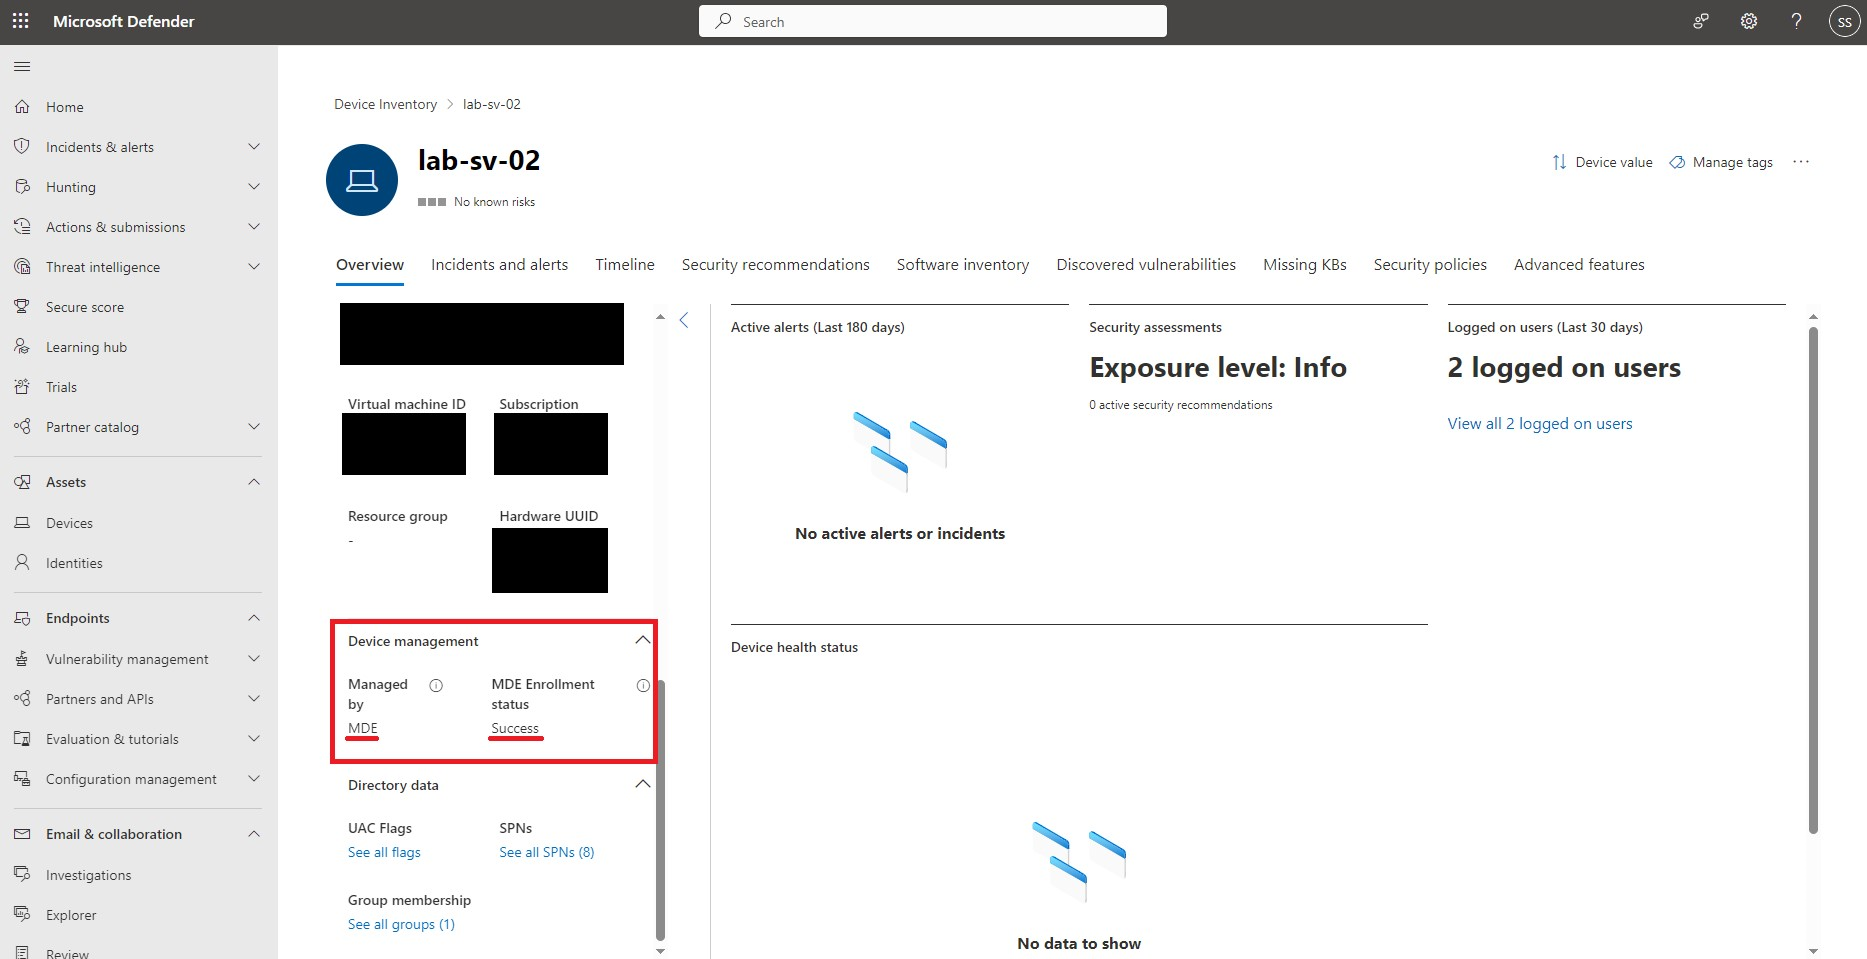Screen dimensions: 1867x959
Task: Open the Software inventory tab
Action: coord(963,265)
